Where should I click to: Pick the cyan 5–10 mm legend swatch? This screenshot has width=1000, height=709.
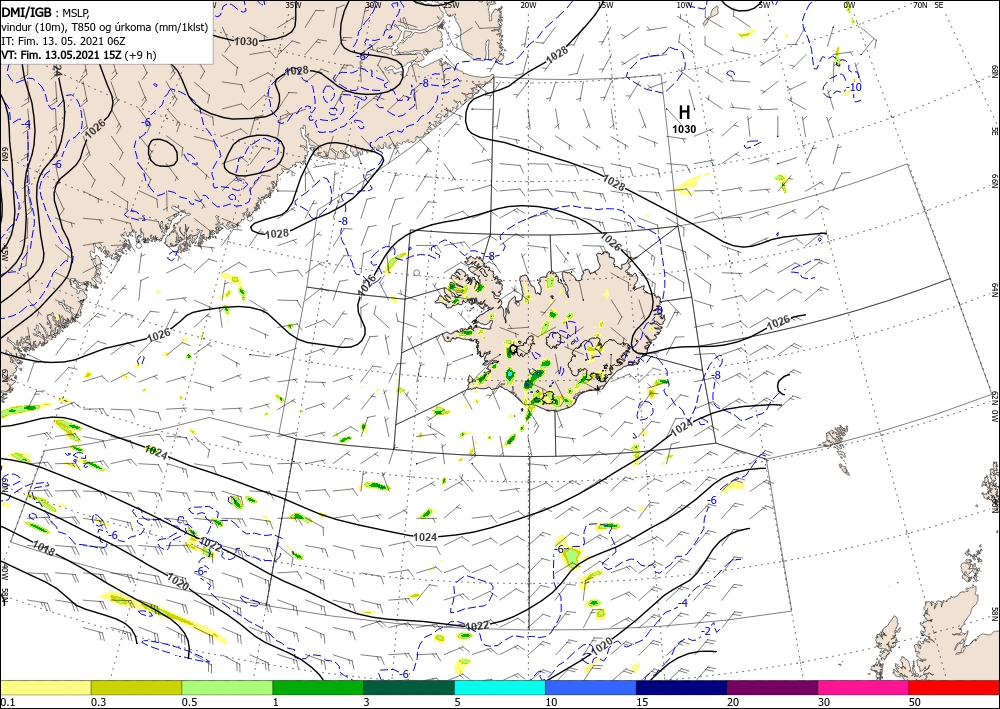[500, 687]
